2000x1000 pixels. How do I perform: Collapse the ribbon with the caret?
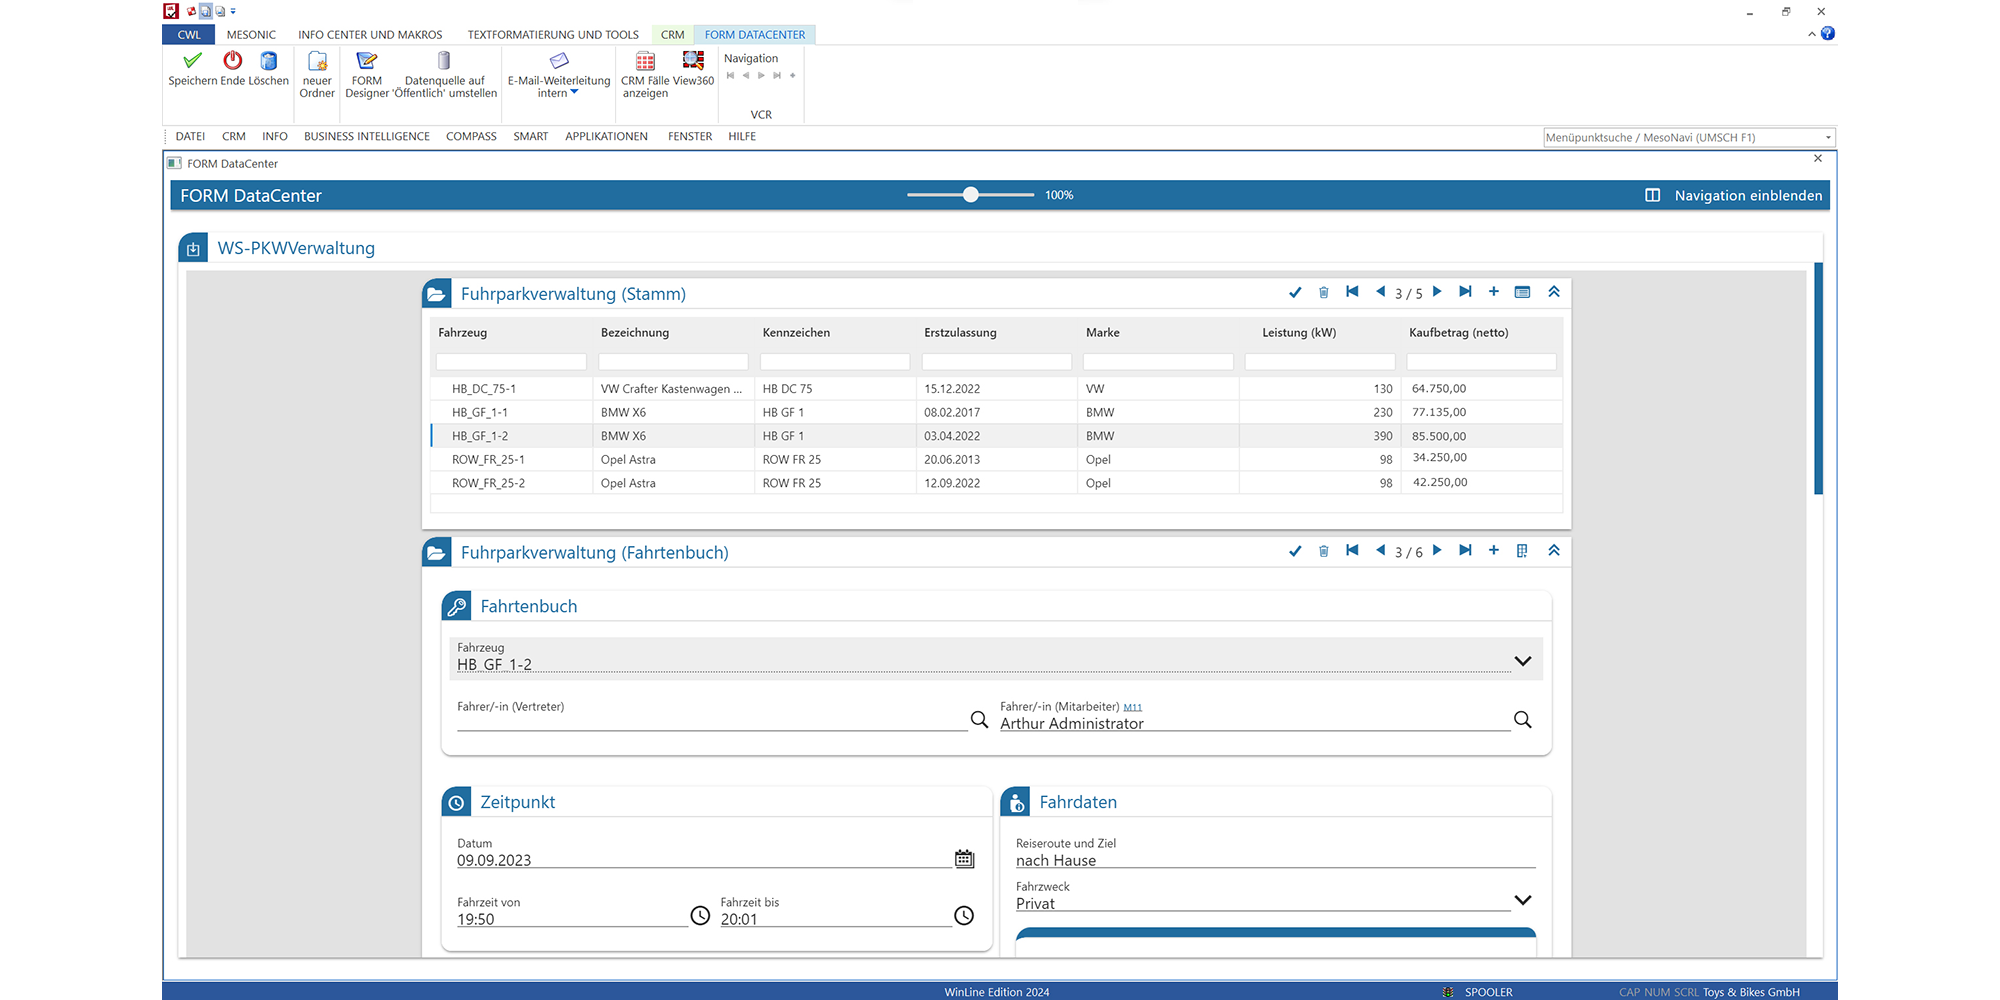[1811, 34]
